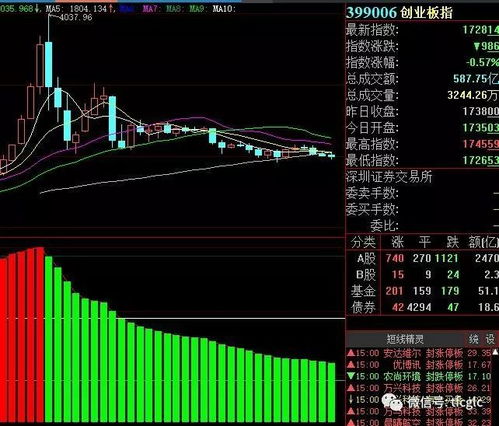Click the green down-triangle icon beside 农尚环境
Viewport: 499px width, 426px height.
(x=351, y=376)
